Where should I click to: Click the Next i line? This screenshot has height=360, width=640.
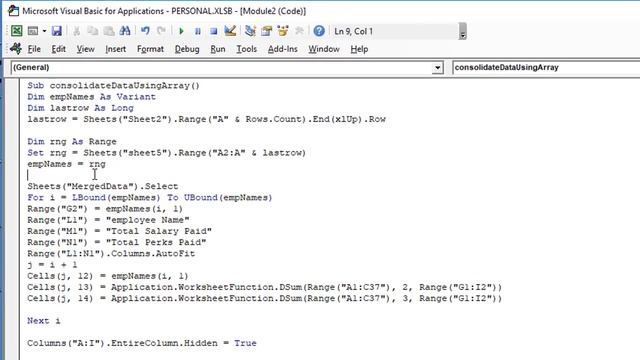[x=44, y=321]
